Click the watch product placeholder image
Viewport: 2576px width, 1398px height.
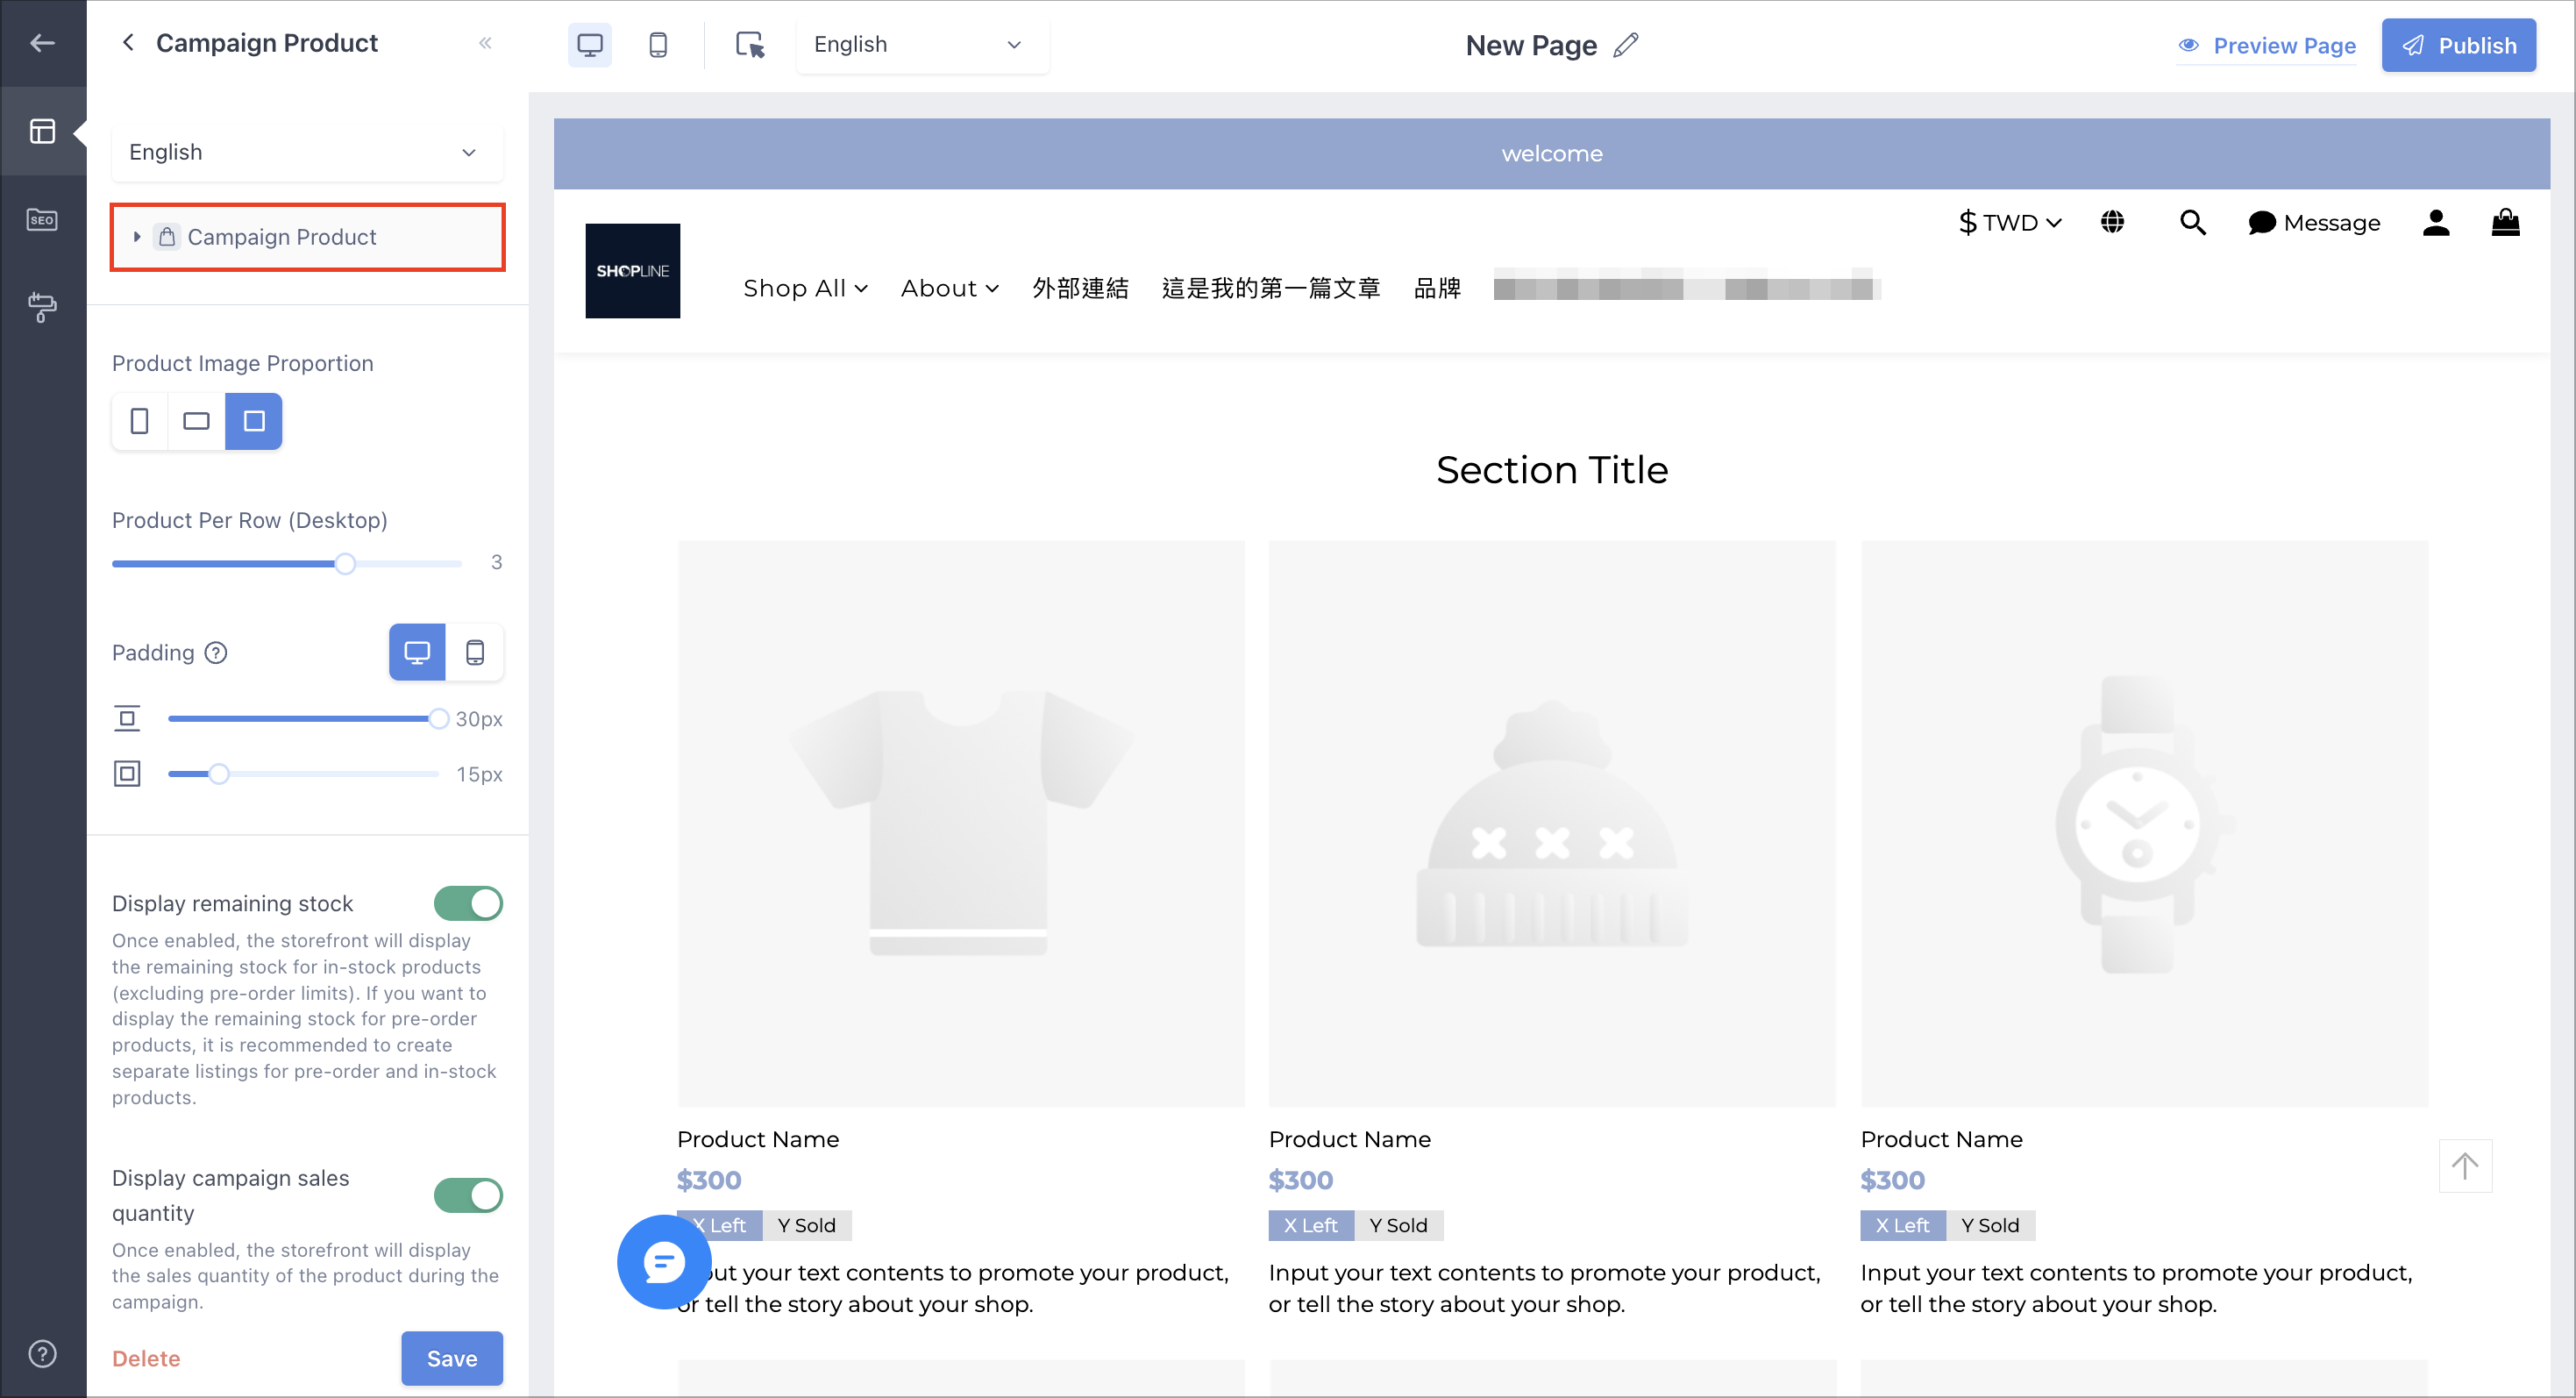[2143, 823]
